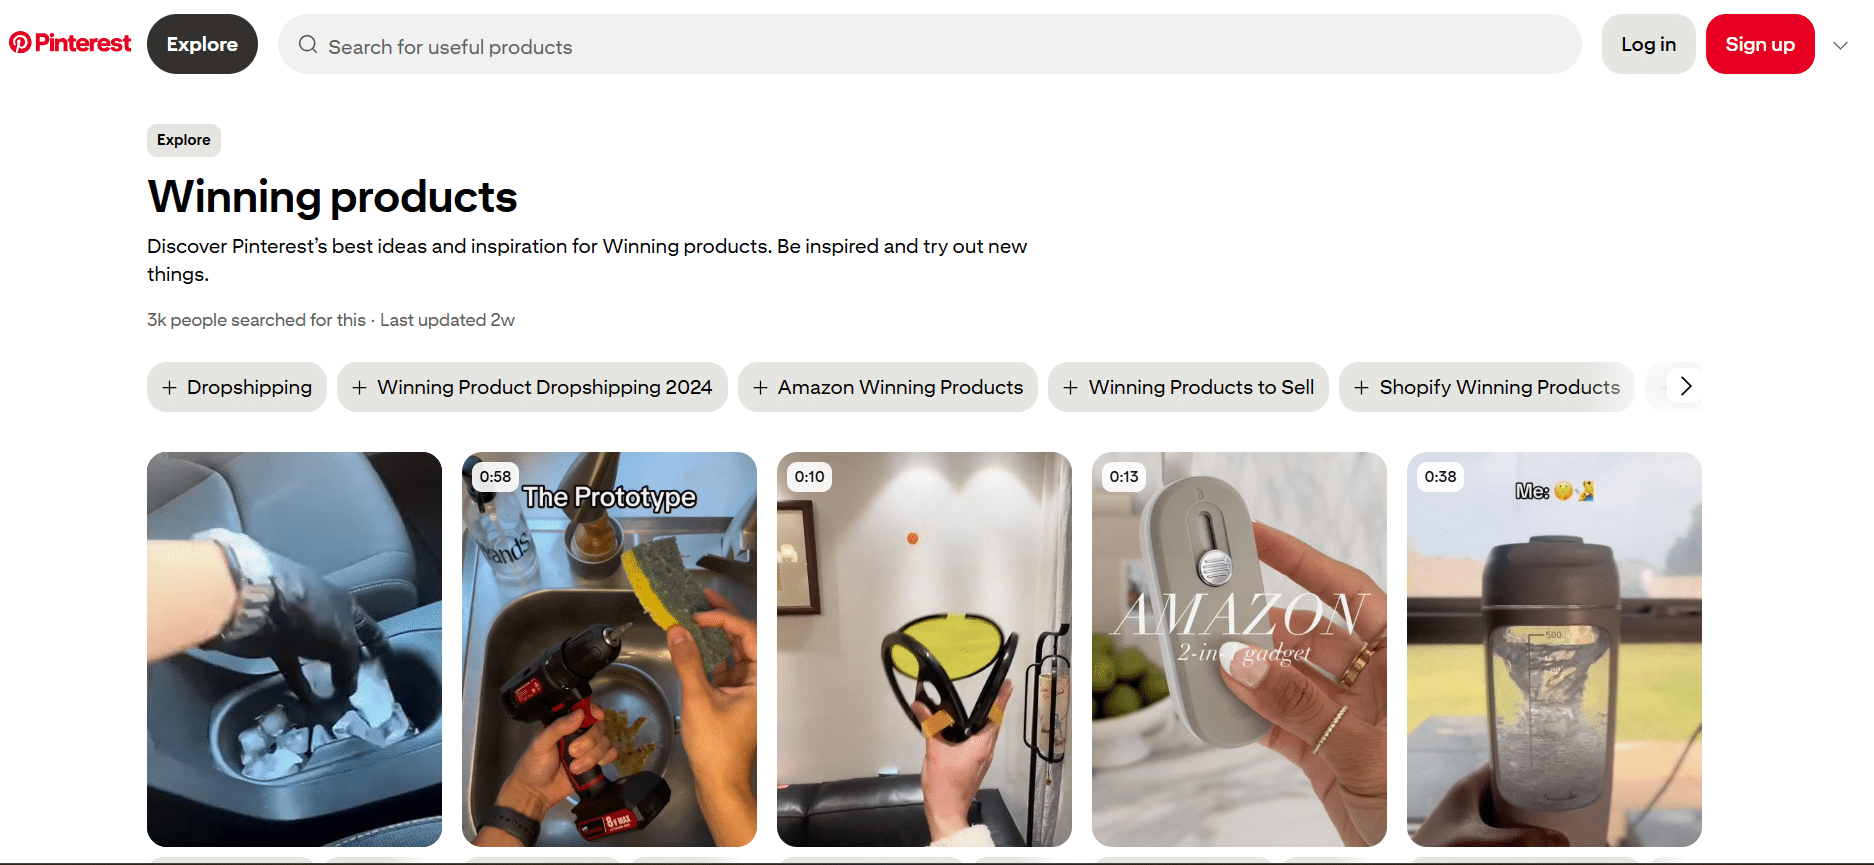Click the Log in button
This screenshot has width=1874, height=865.
pyautogui.click(x=1648, y=44)
